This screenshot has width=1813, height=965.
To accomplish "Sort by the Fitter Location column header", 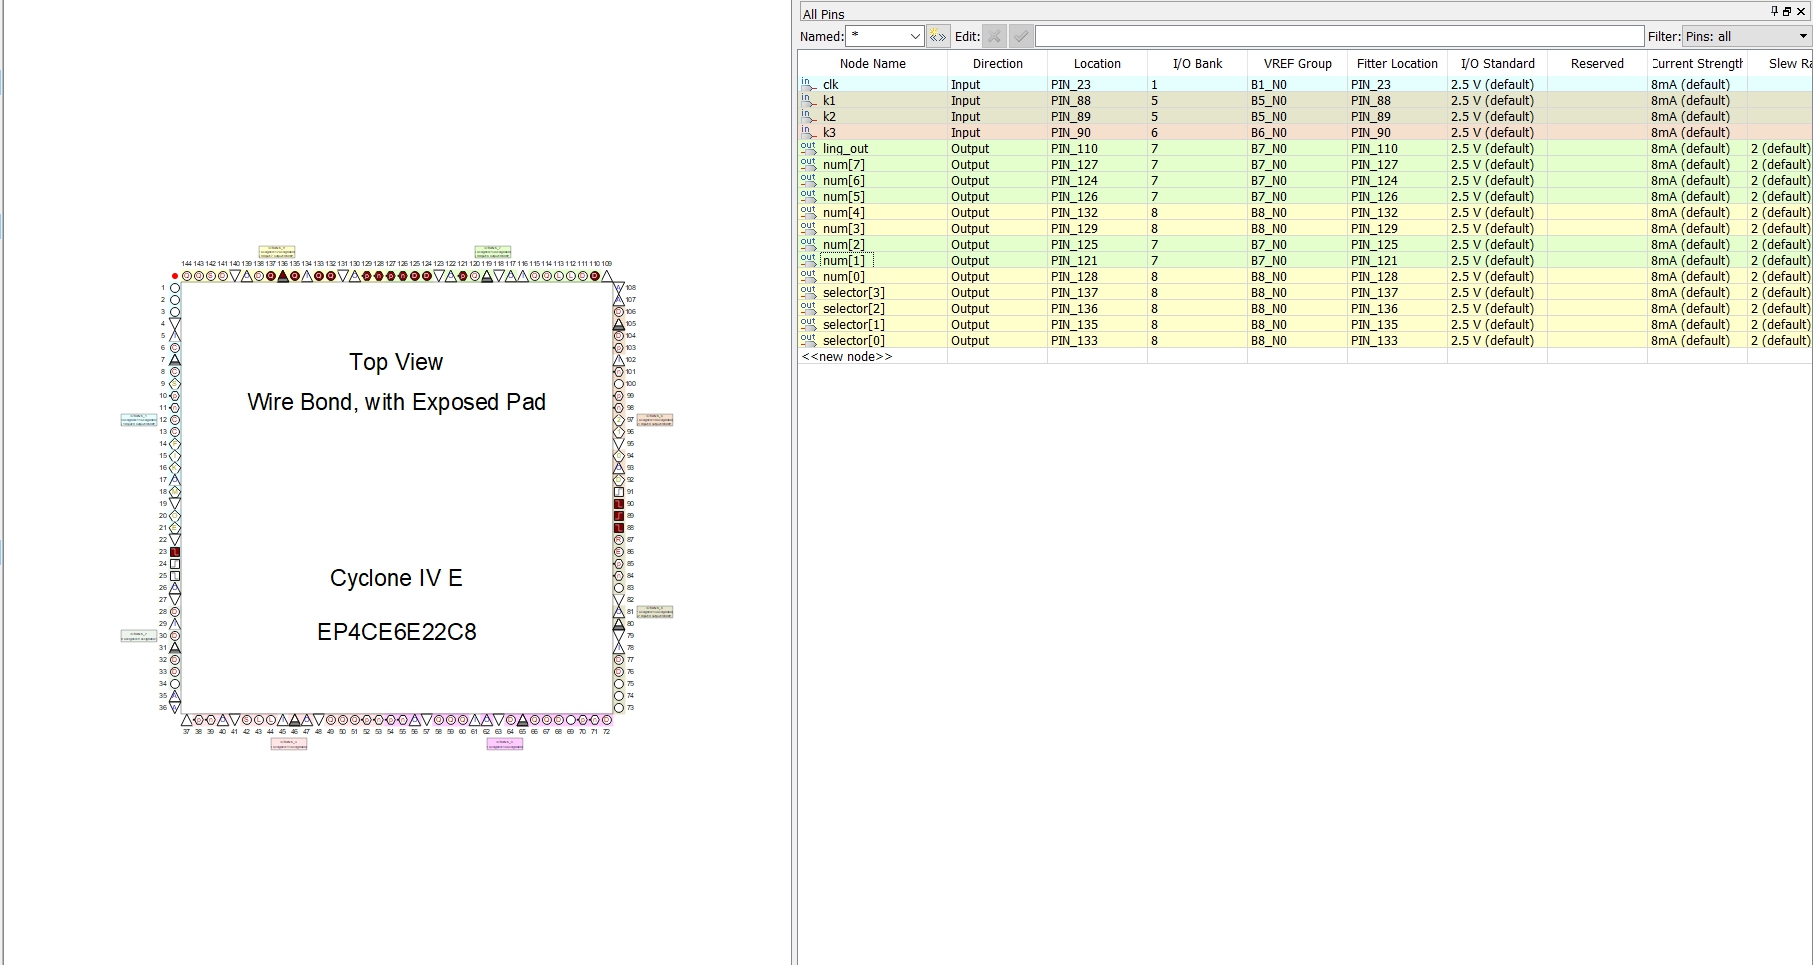I will tap(1397, 63).
